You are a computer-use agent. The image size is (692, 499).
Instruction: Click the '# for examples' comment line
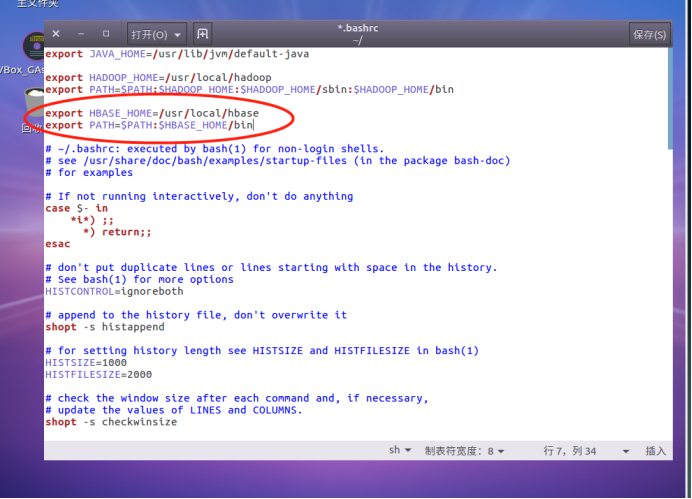[89, 173]
